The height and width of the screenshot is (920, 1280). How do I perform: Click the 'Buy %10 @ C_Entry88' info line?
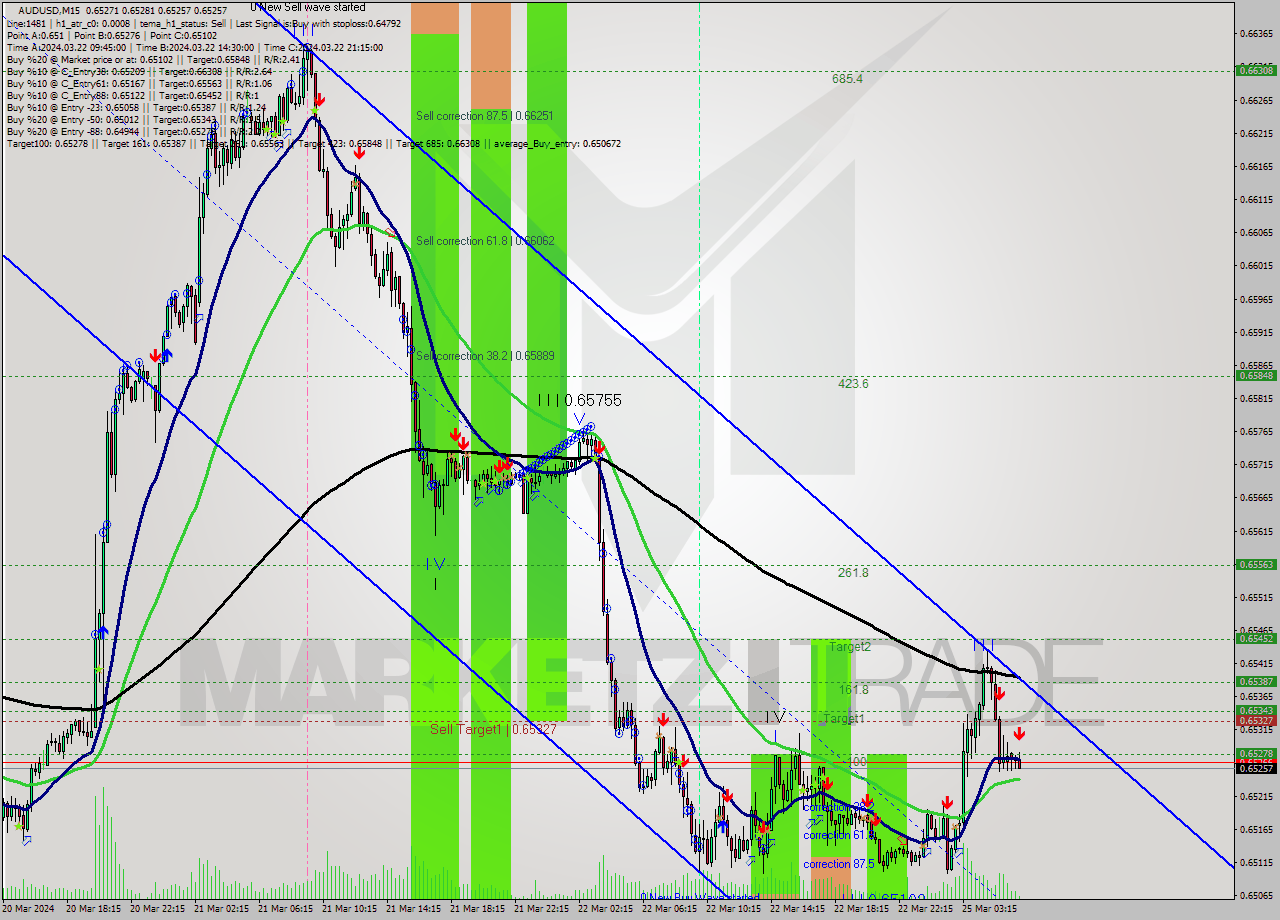133,95
